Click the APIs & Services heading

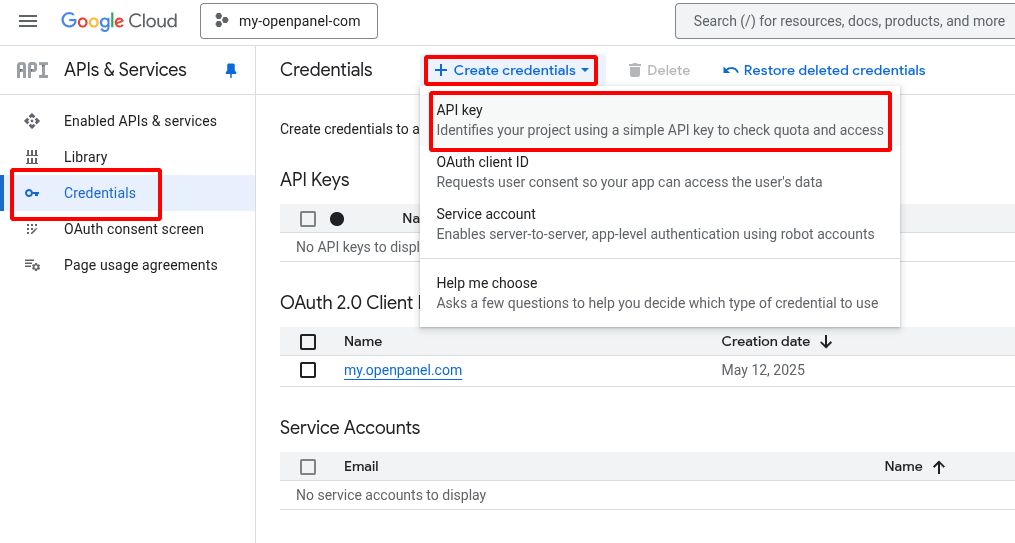125,70
